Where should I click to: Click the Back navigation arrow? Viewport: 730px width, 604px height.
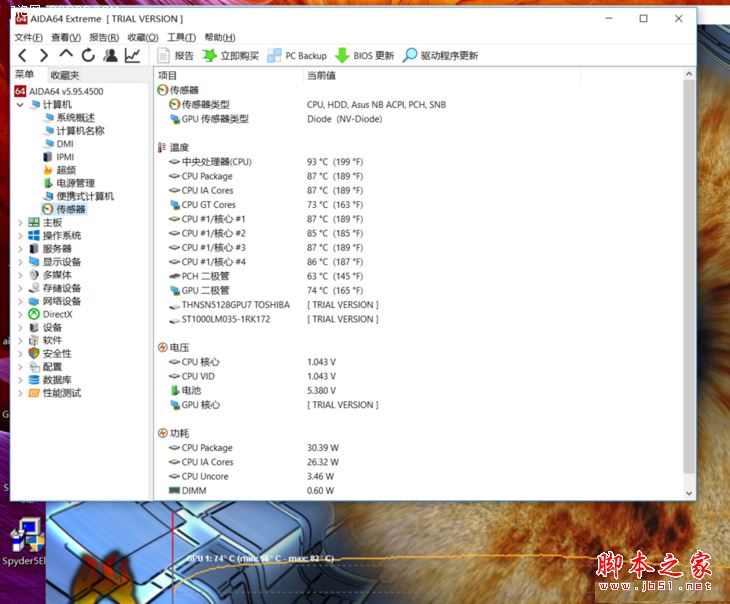22,56
